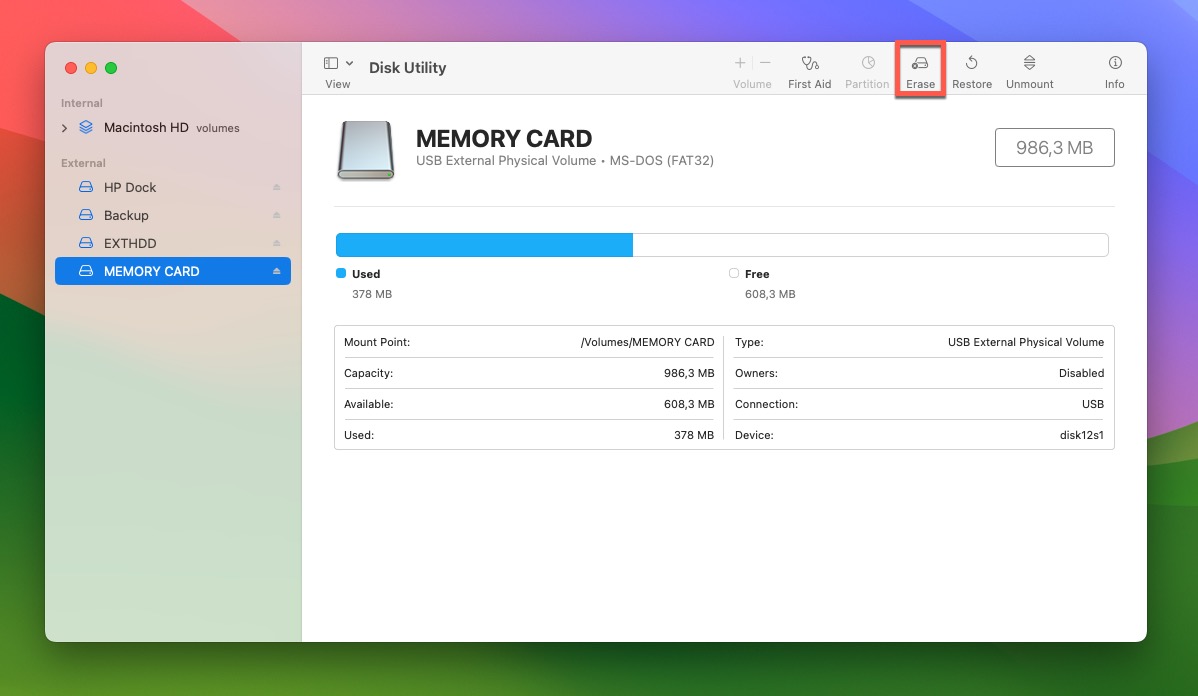
Task: Eject the MEMORY CARD volume
Action: [x=278, y=271]
